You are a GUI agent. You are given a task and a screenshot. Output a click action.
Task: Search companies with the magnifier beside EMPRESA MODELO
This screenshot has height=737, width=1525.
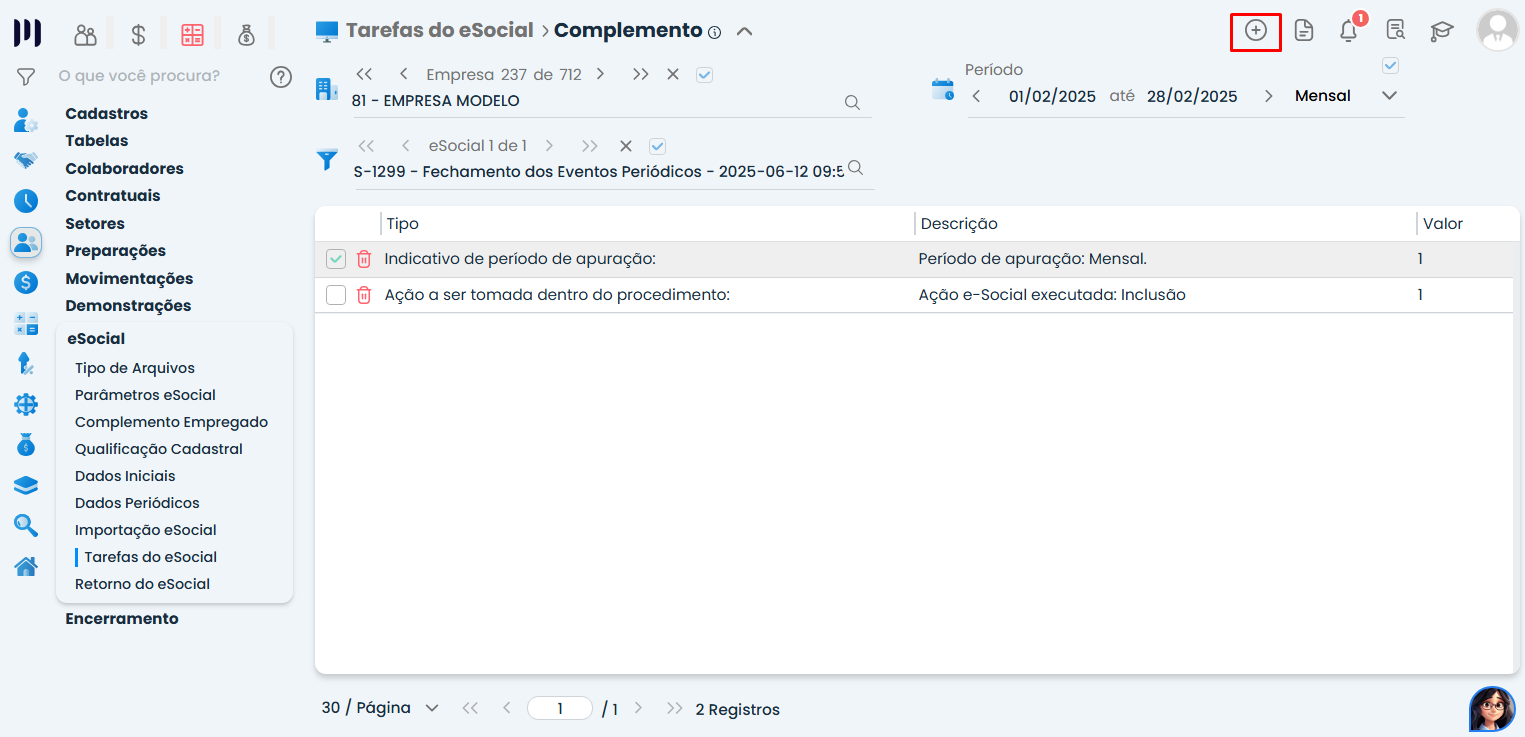852,101
